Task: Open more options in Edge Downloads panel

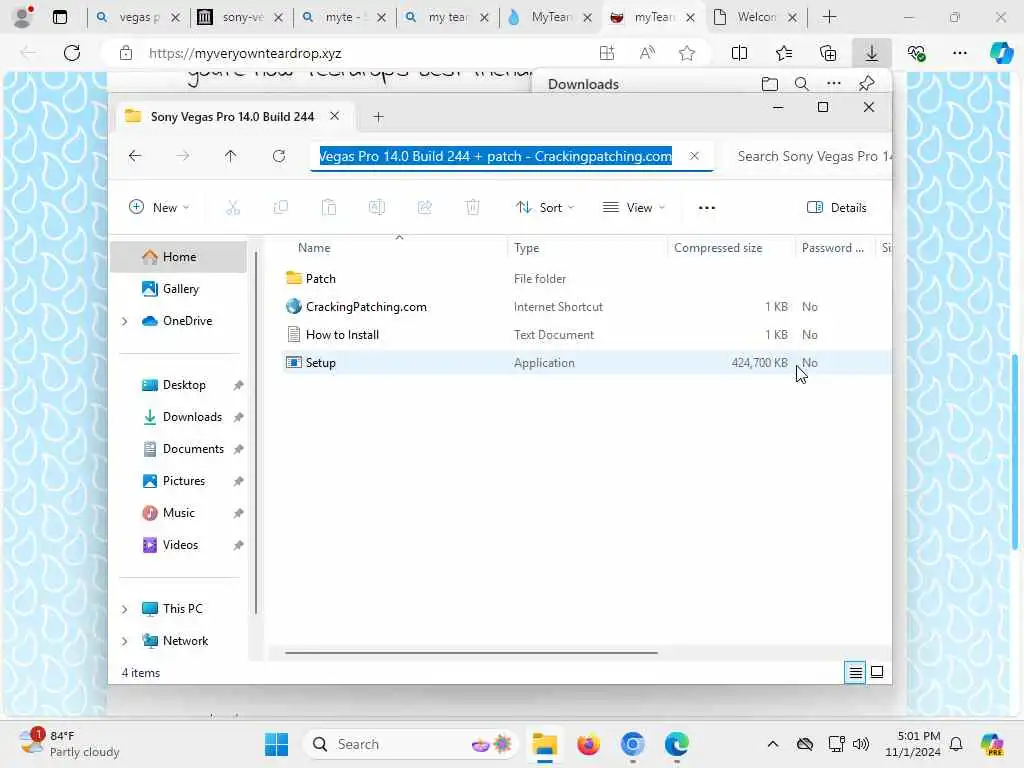Action: [x=834, y=84]
